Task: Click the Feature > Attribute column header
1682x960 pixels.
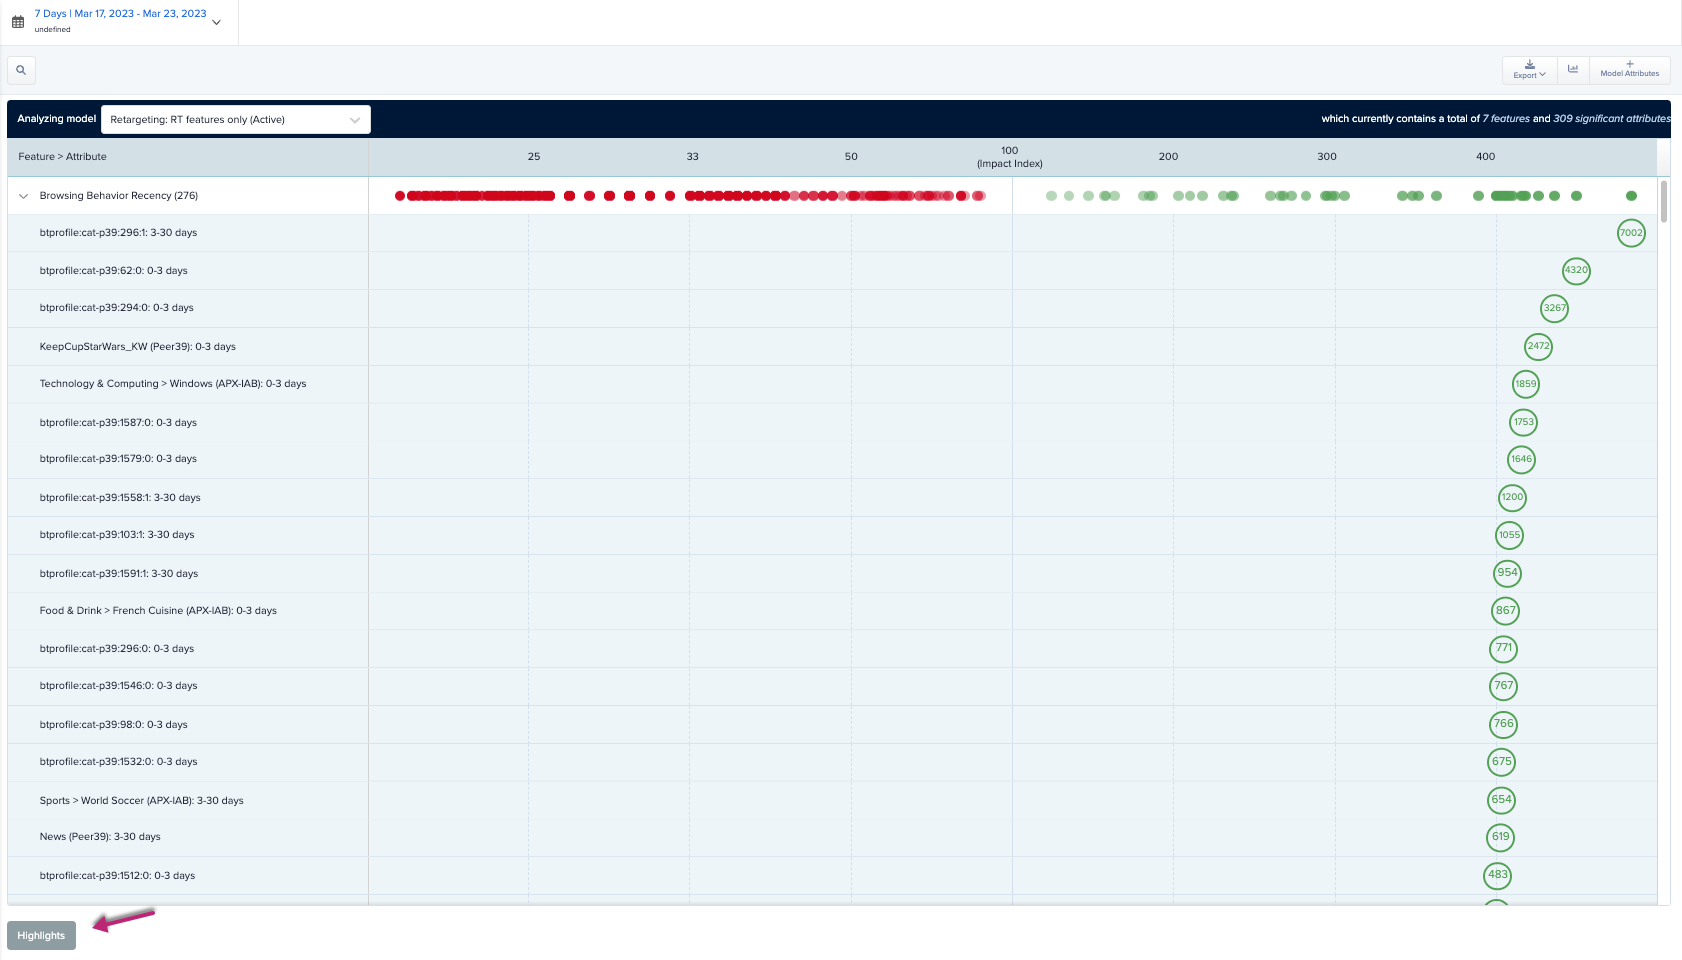Action: (x=62, y=157)
